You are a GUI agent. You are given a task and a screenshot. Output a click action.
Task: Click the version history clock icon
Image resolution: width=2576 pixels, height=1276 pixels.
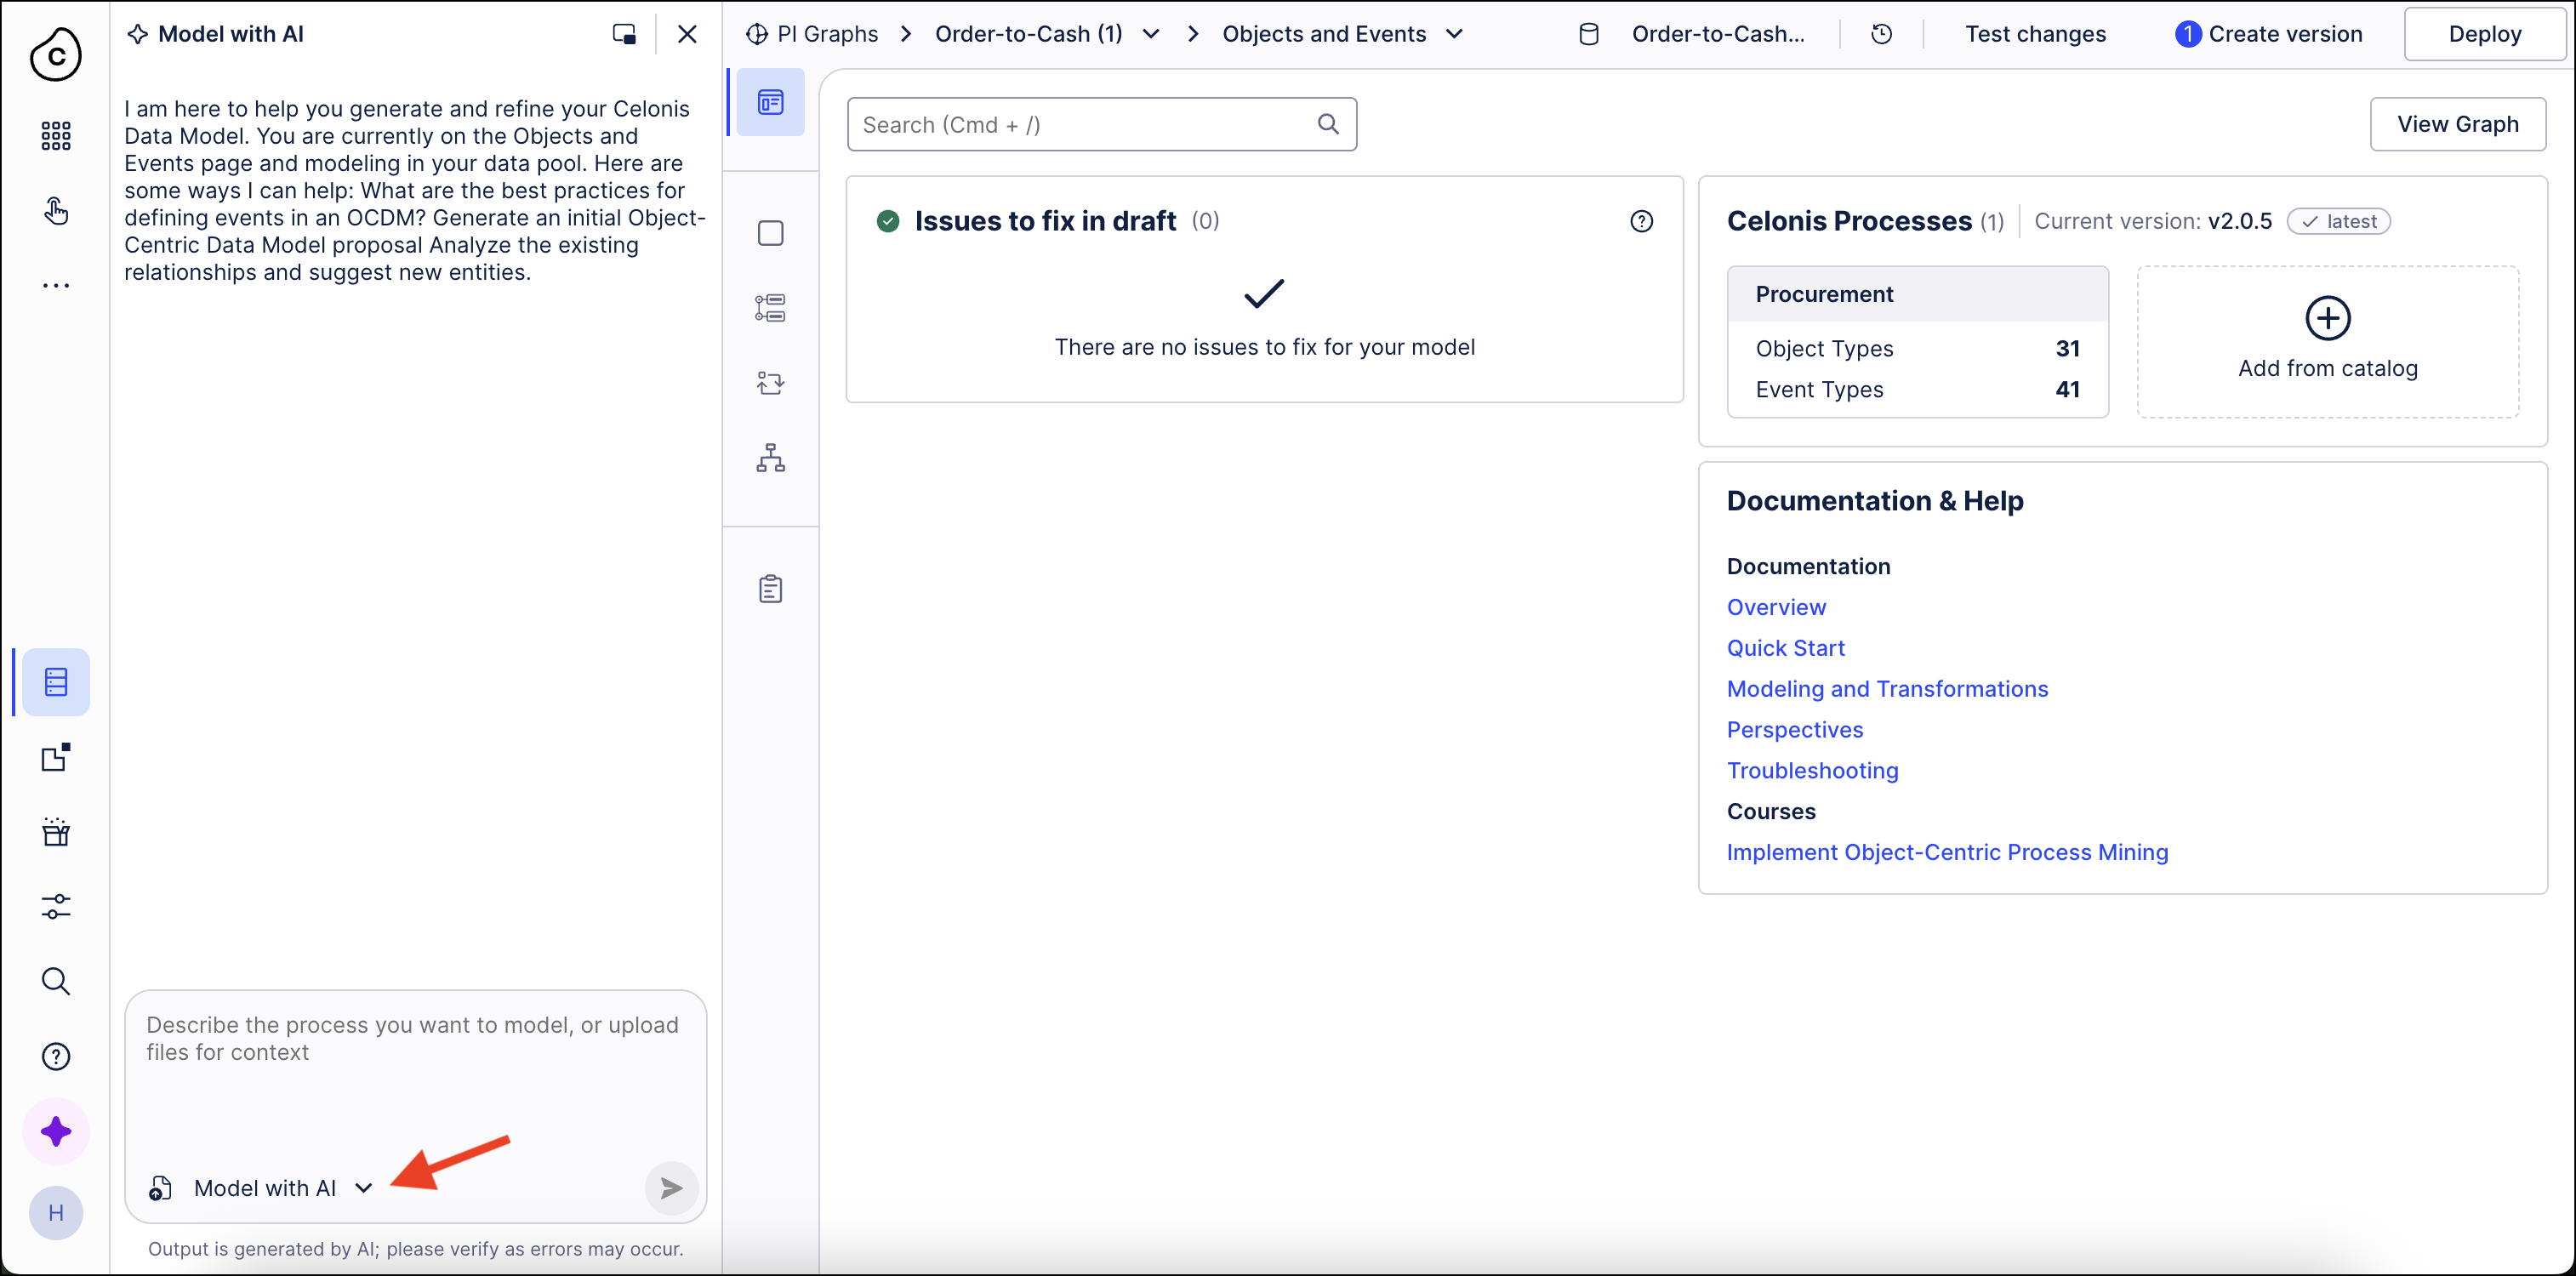pos(1881,34)
